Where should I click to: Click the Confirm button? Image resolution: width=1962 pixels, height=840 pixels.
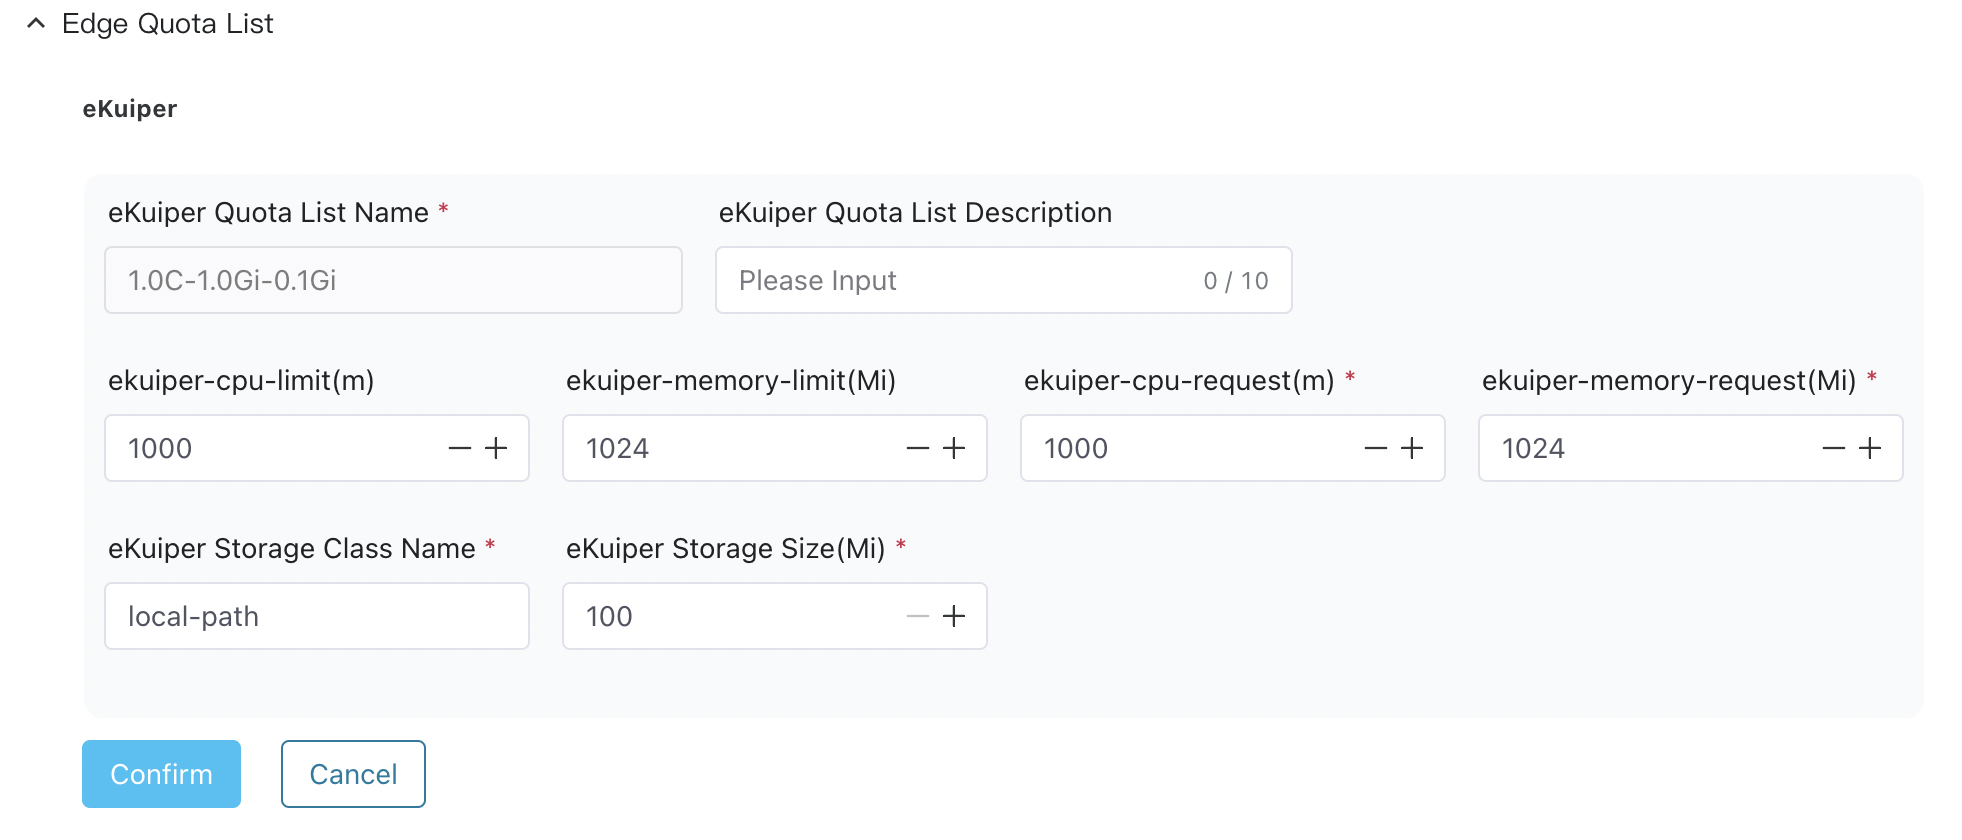(161, 774)
